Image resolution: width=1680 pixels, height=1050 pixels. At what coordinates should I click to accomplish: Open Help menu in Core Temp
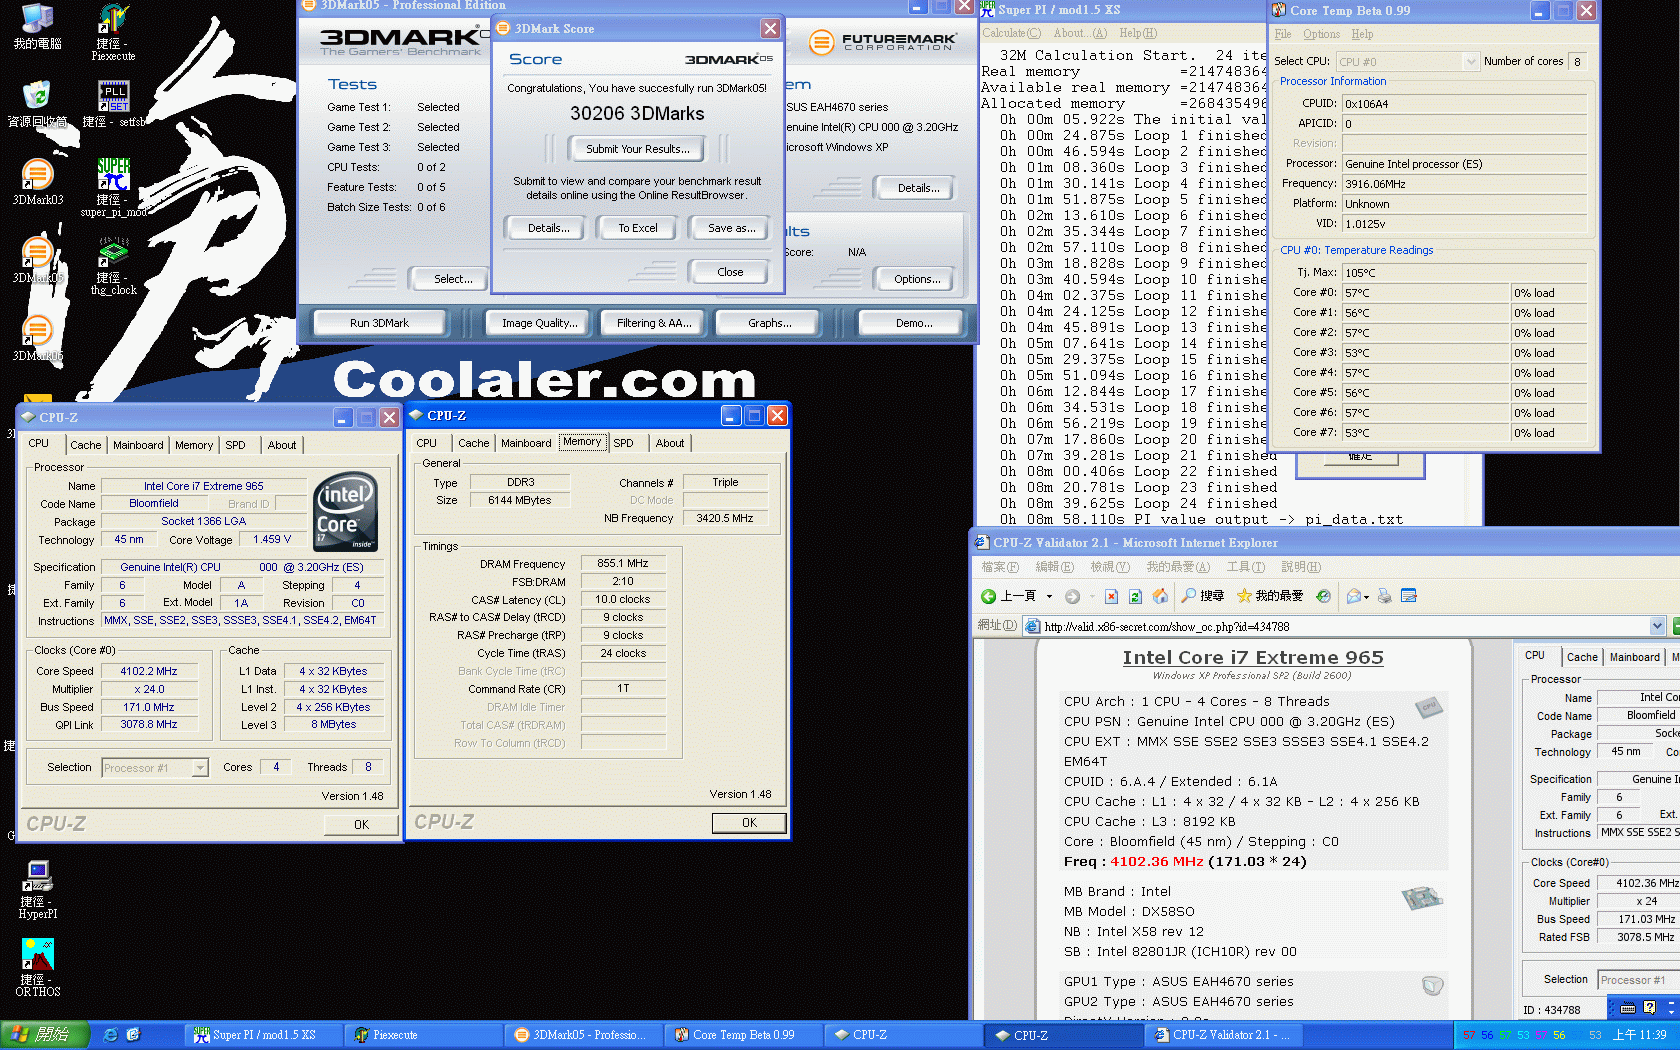coord(1362,34)
